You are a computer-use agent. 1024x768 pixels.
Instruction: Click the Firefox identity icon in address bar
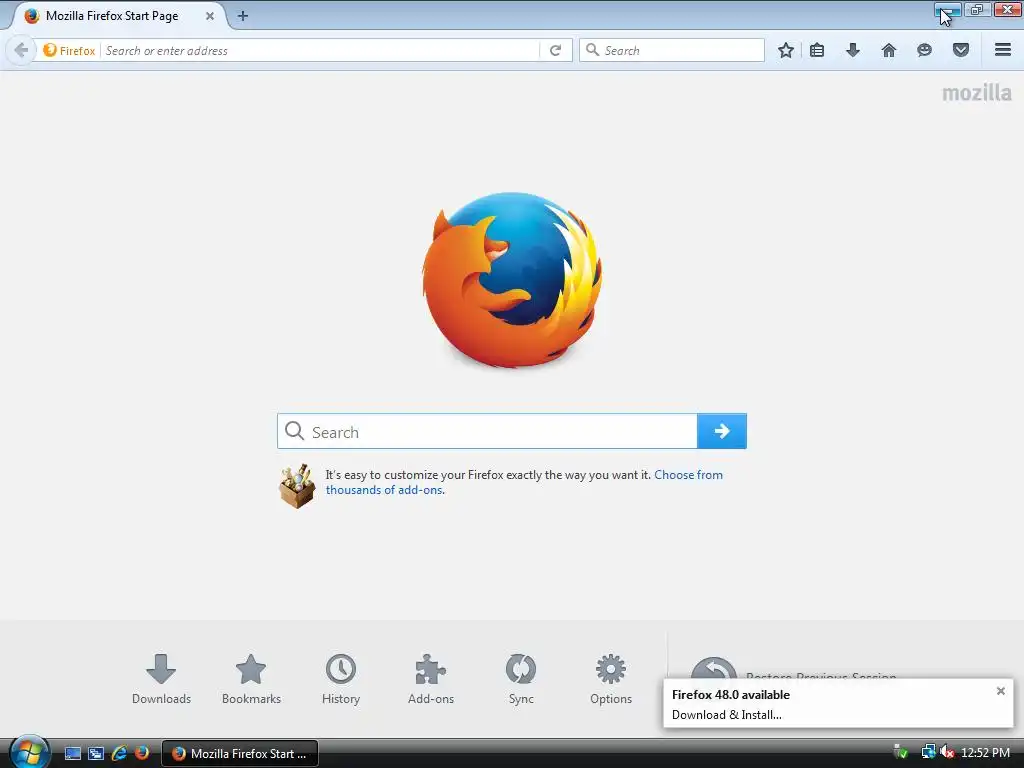(x=50, y=50)
